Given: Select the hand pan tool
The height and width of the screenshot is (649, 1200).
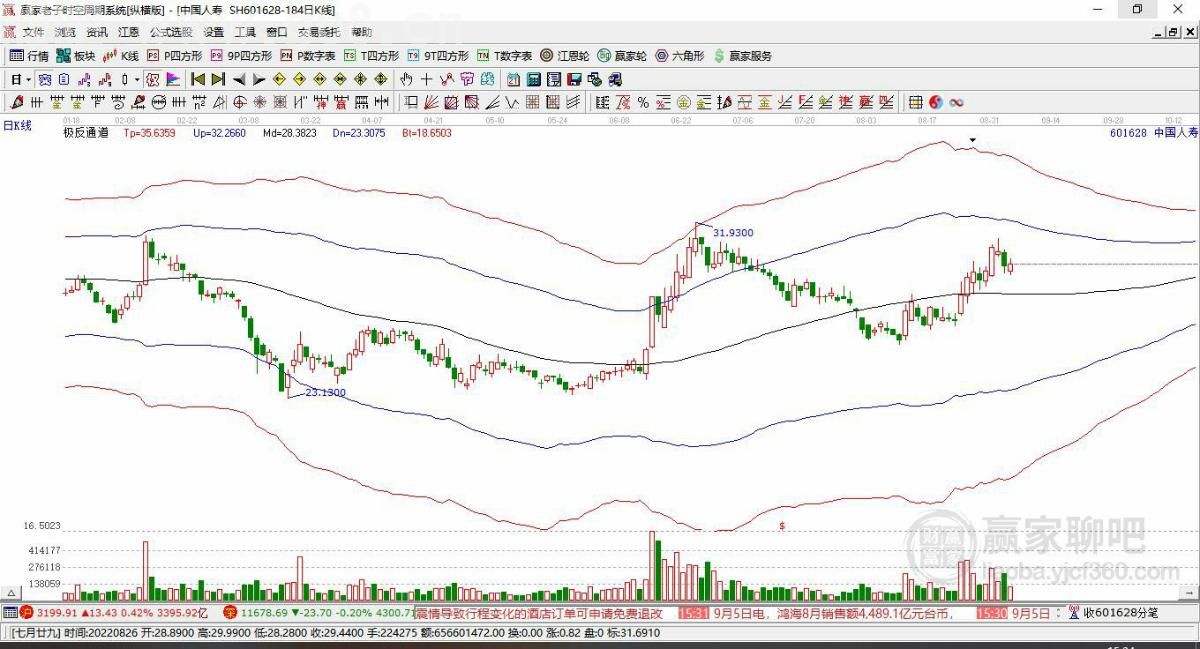Looking at the screenshot, I should [x=407, y=79].
